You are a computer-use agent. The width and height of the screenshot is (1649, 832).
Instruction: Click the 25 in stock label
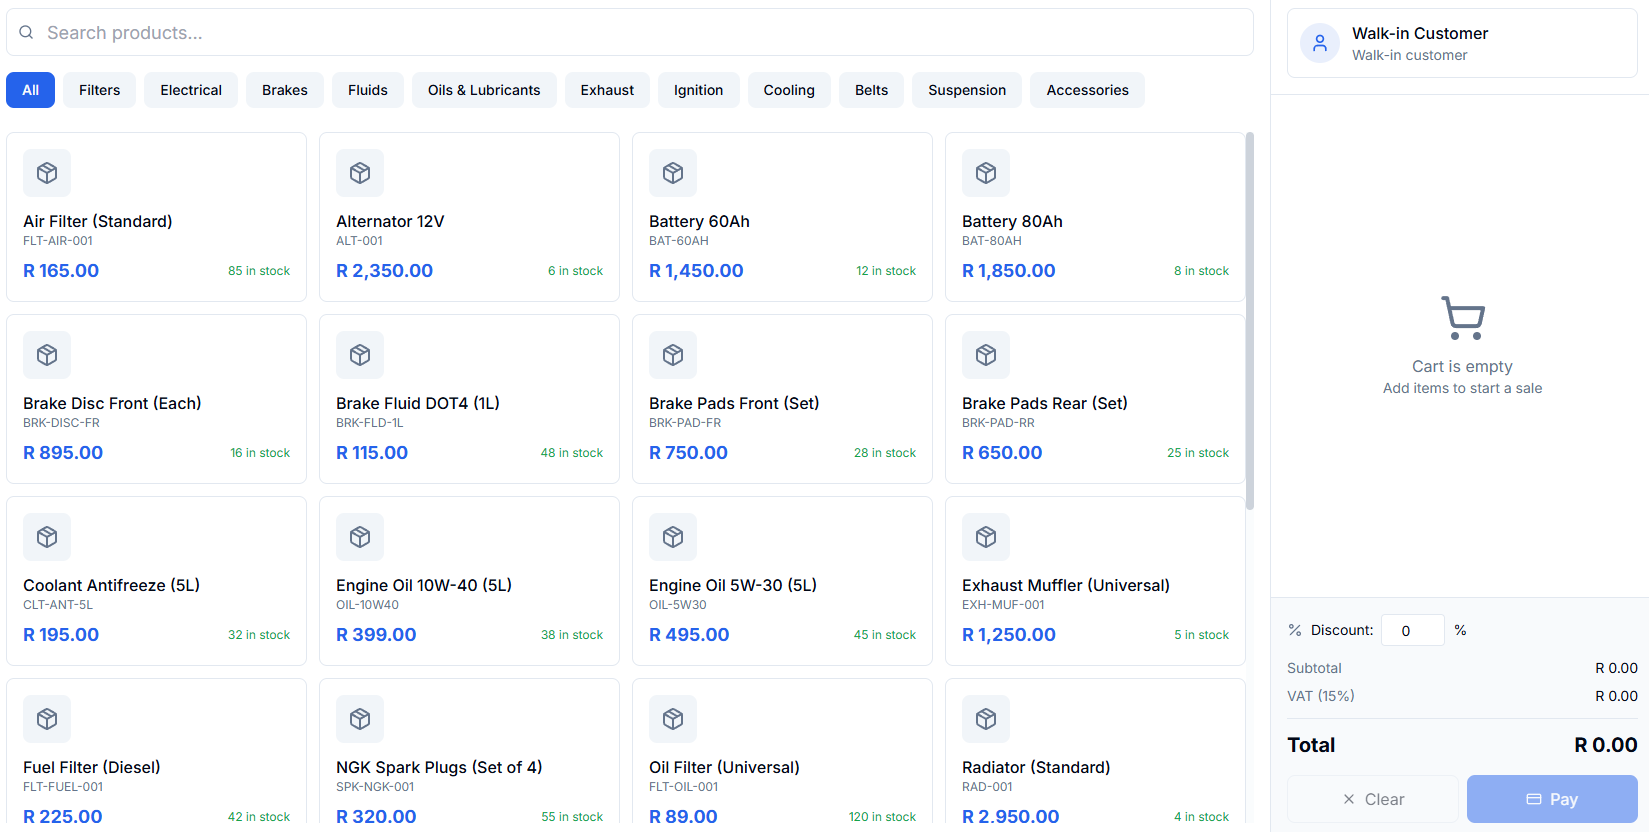point(1198,453)
